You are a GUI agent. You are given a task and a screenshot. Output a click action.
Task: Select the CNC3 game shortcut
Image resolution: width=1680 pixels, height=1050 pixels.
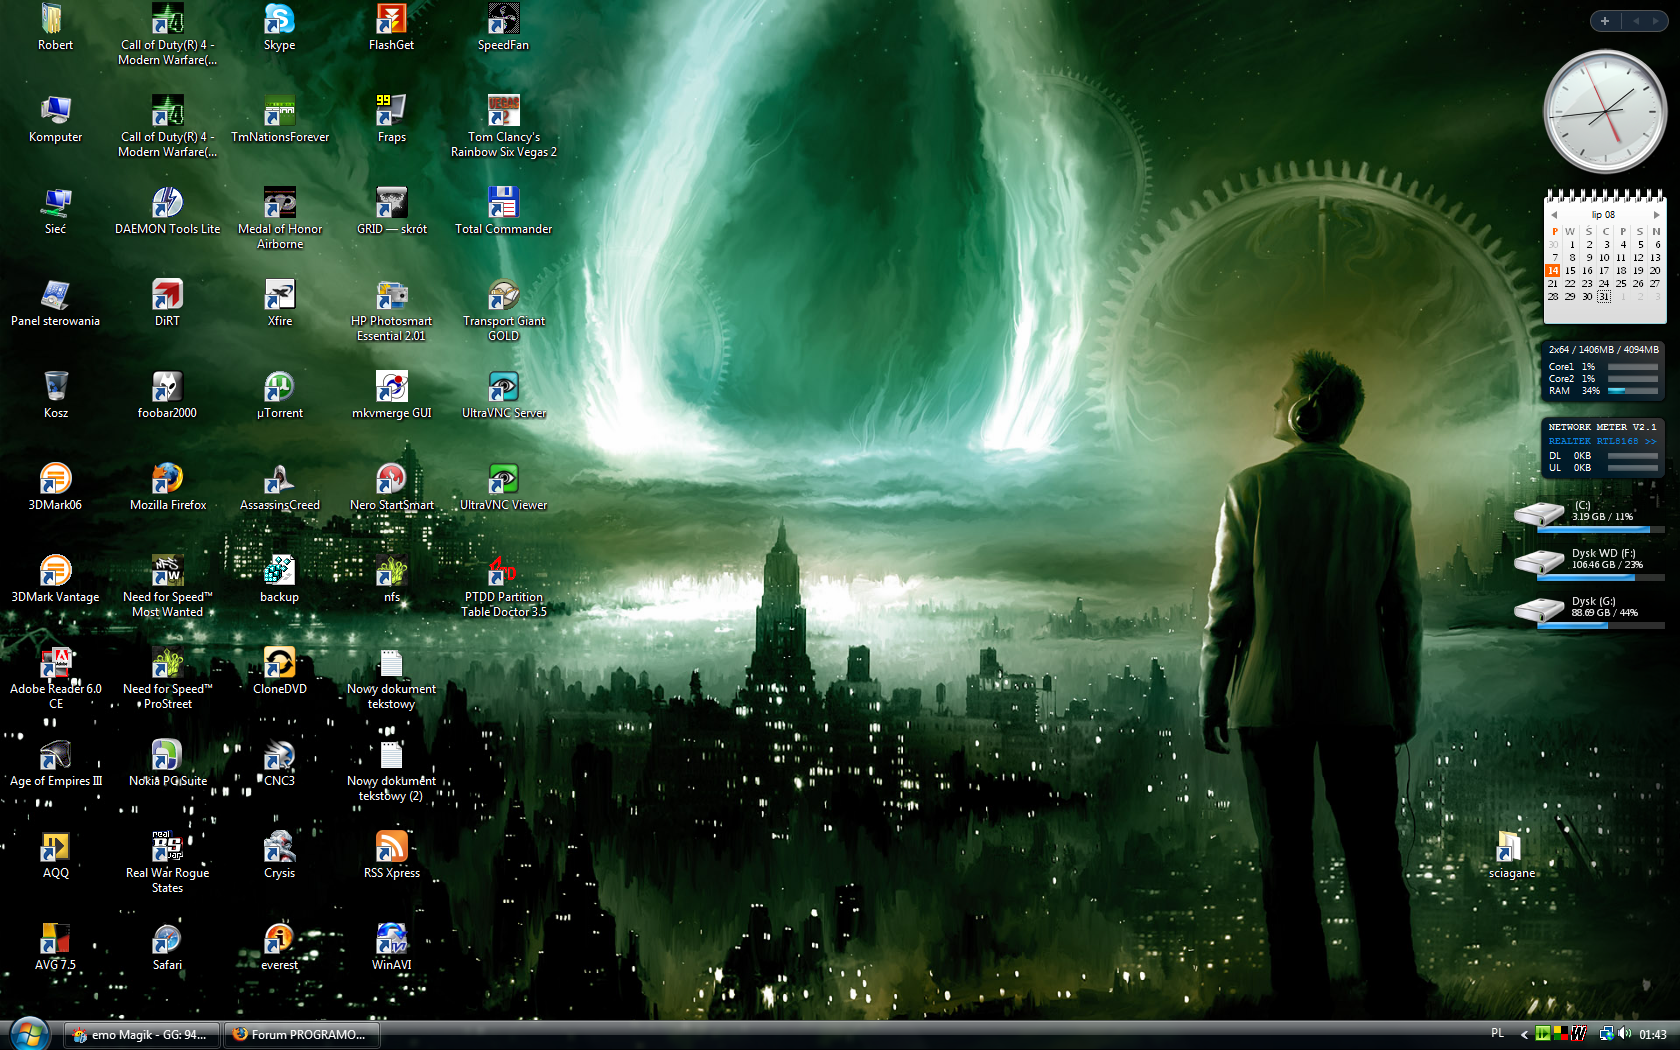280,764
